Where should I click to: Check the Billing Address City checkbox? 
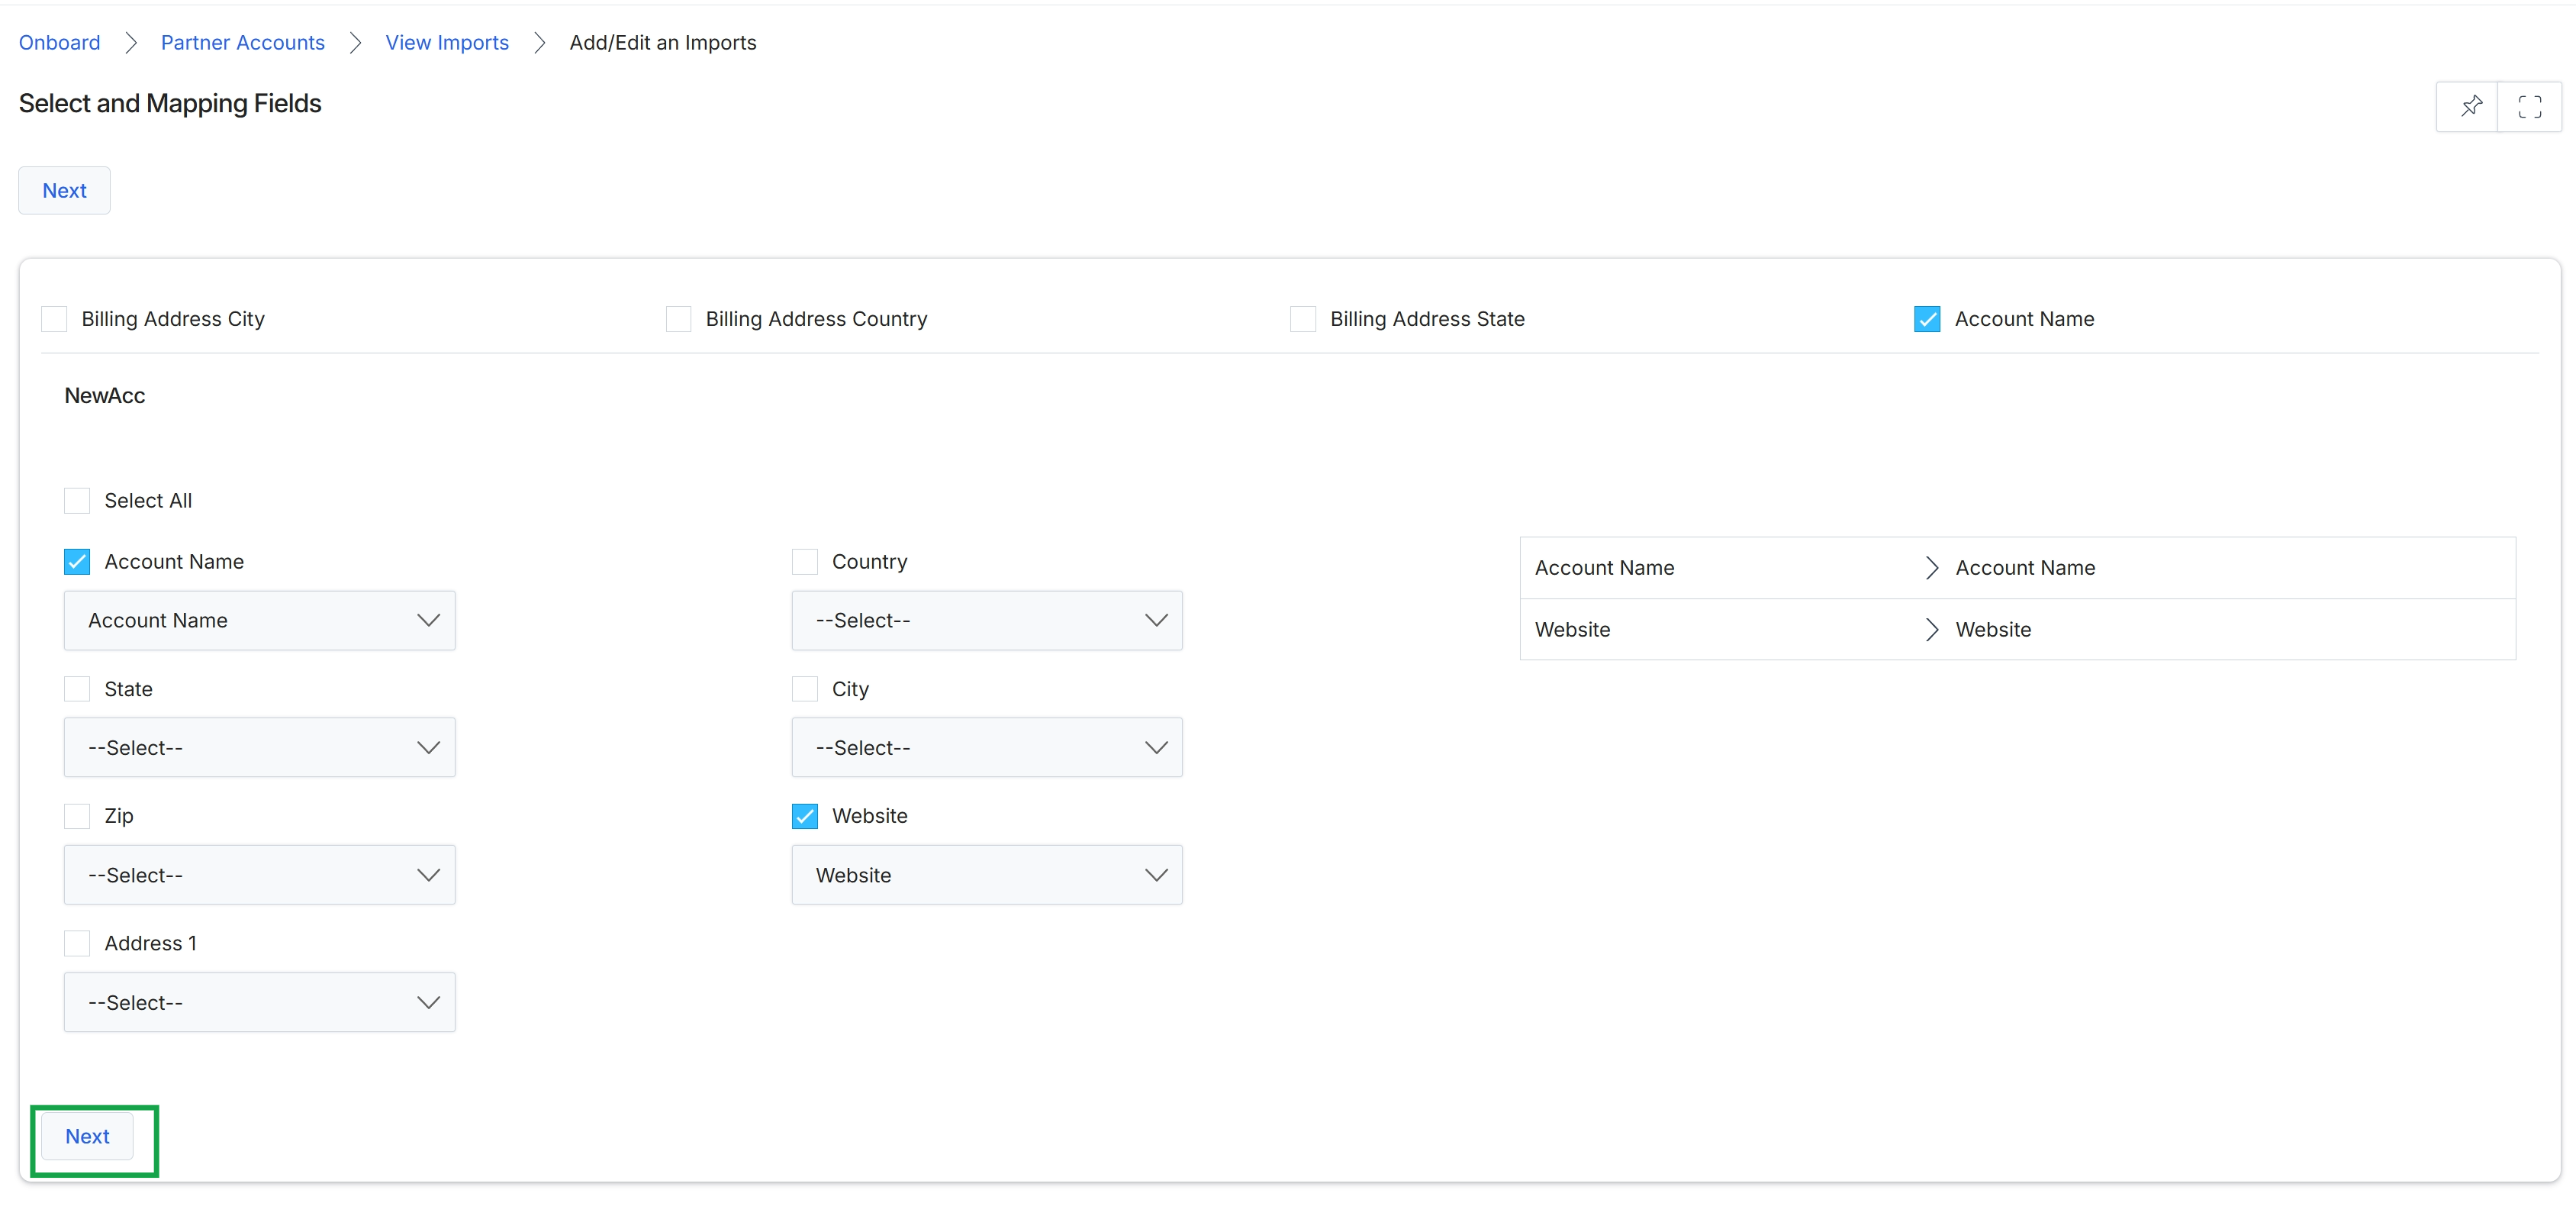54,319
